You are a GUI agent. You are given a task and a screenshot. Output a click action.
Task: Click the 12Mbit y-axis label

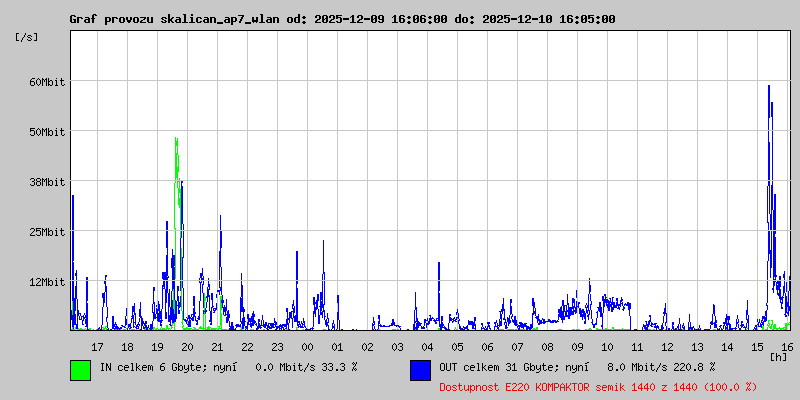pyautogui.click(x=47, y=282)
